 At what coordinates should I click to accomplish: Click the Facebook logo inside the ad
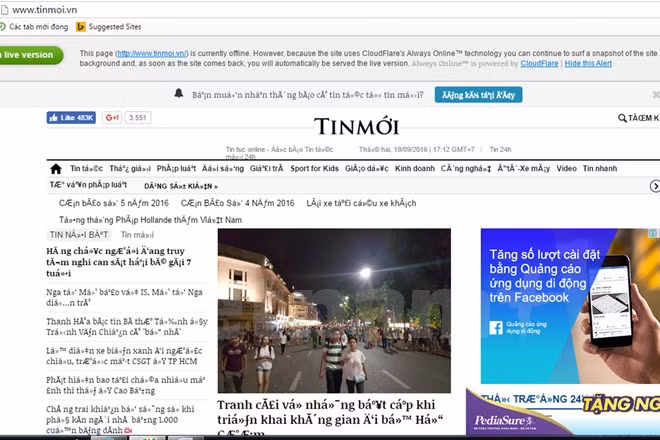click(x=496, y=328)
